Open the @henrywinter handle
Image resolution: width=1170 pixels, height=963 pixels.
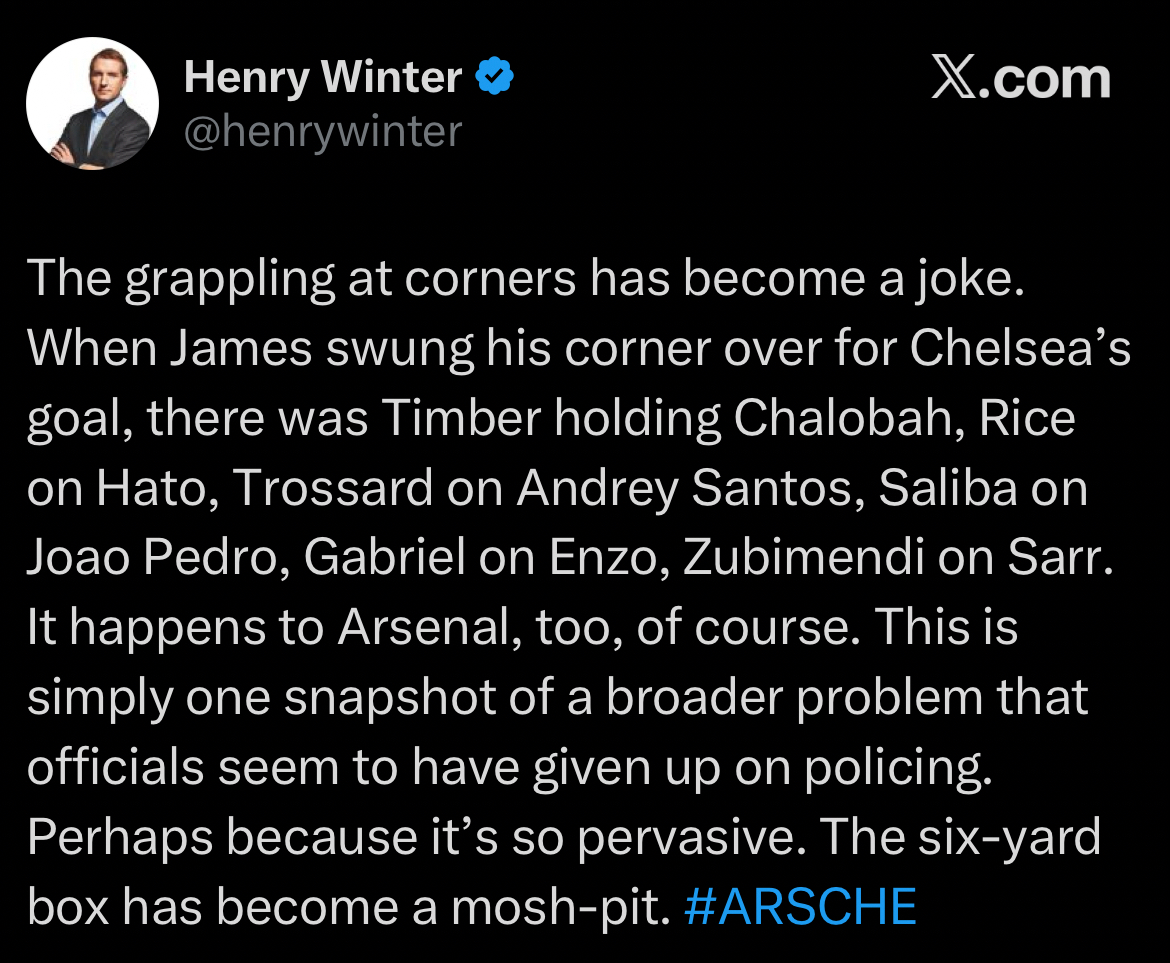323,130
